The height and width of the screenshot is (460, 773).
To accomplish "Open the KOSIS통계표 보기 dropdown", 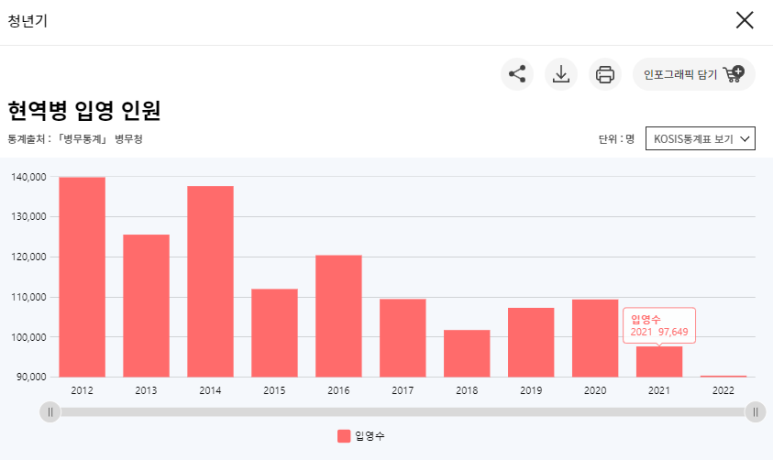I will click(x=700, y=139).
